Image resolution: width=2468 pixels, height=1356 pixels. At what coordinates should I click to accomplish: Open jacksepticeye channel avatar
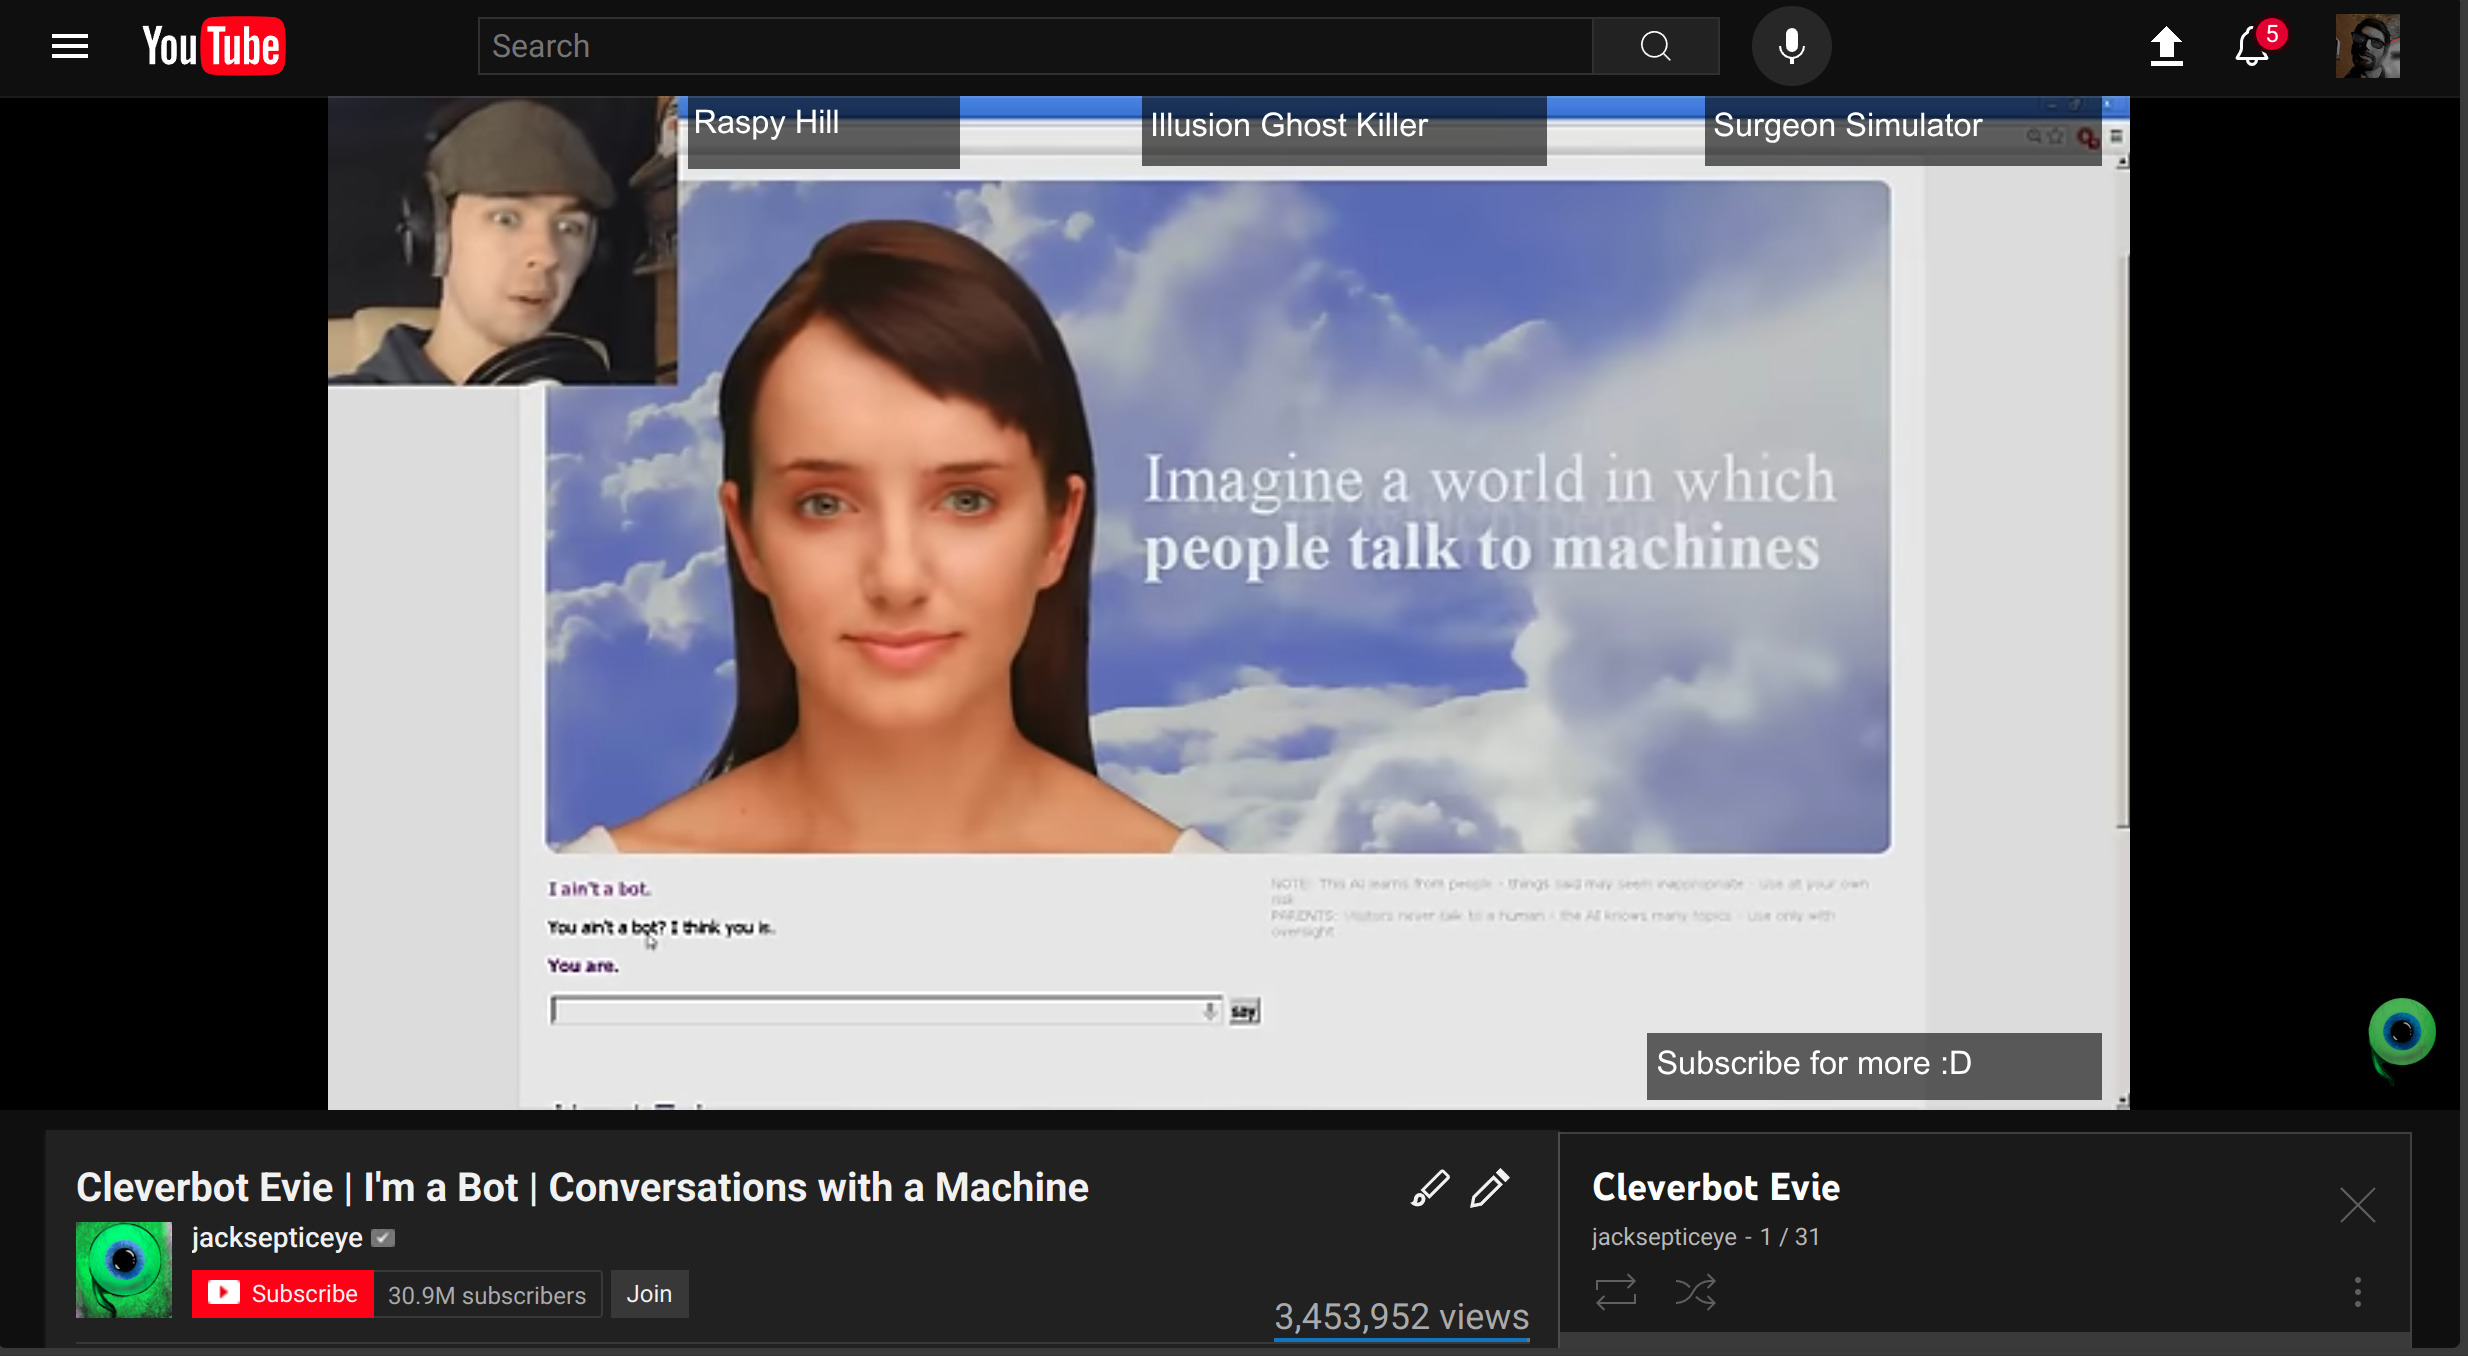(x=124, y=1269)
